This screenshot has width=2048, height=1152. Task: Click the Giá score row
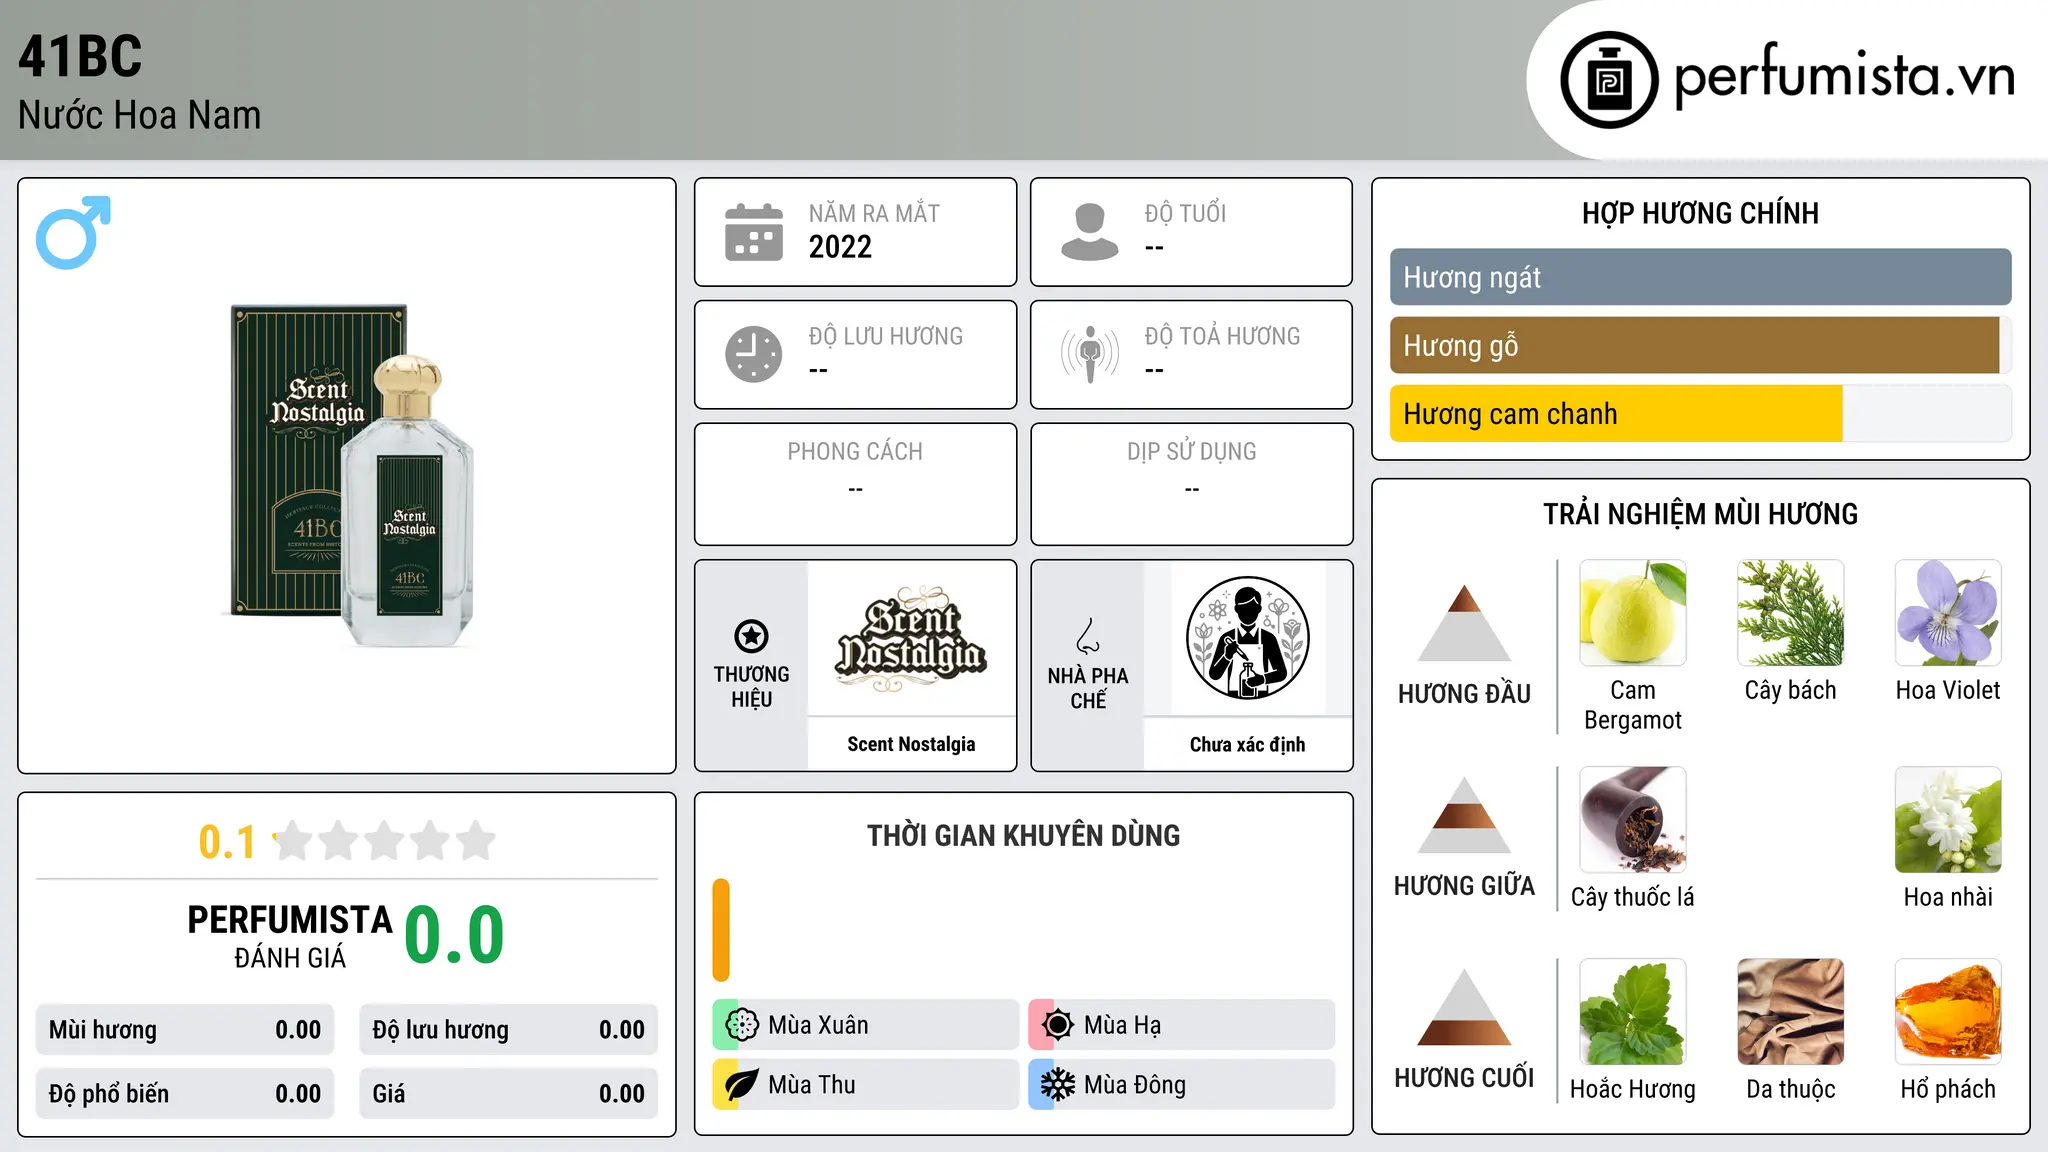coord(508,1093)
